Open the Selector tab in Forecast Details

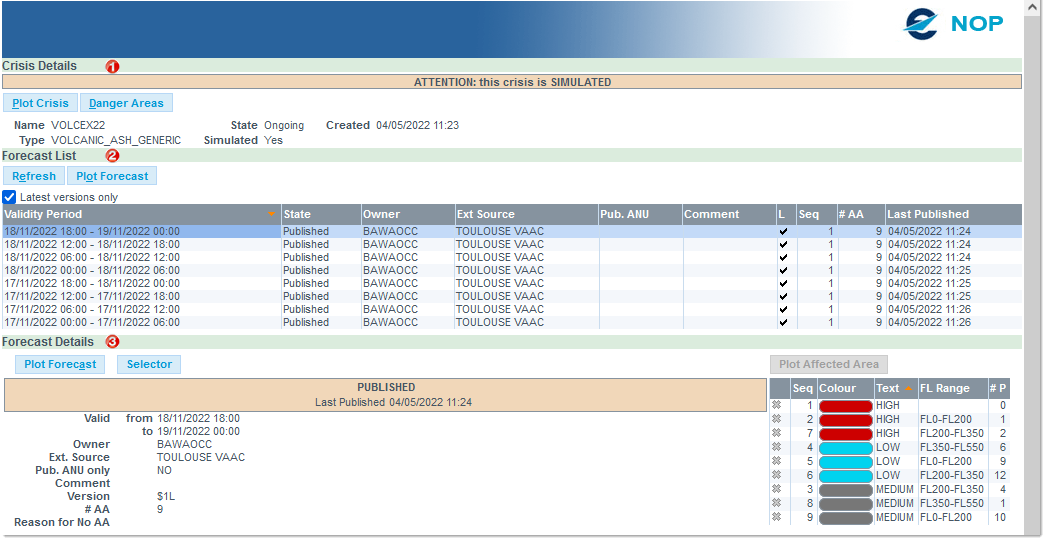tap(149, 364)
